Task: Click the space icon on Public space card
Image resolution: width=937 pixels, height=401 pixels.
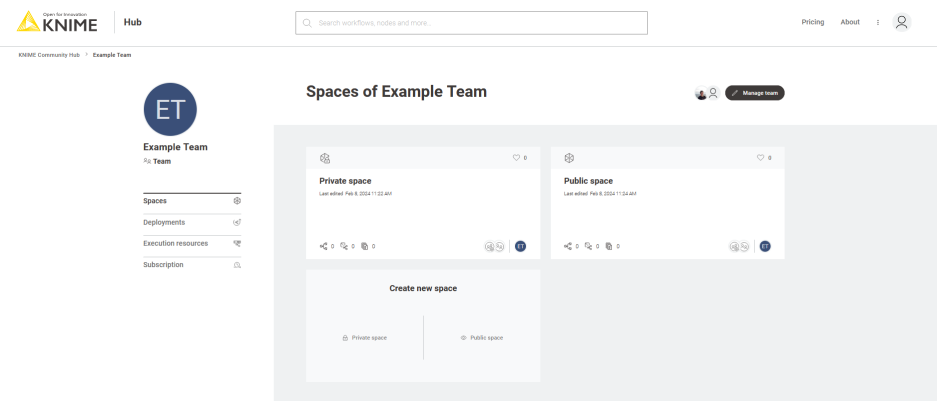Action: click(569, 158)
